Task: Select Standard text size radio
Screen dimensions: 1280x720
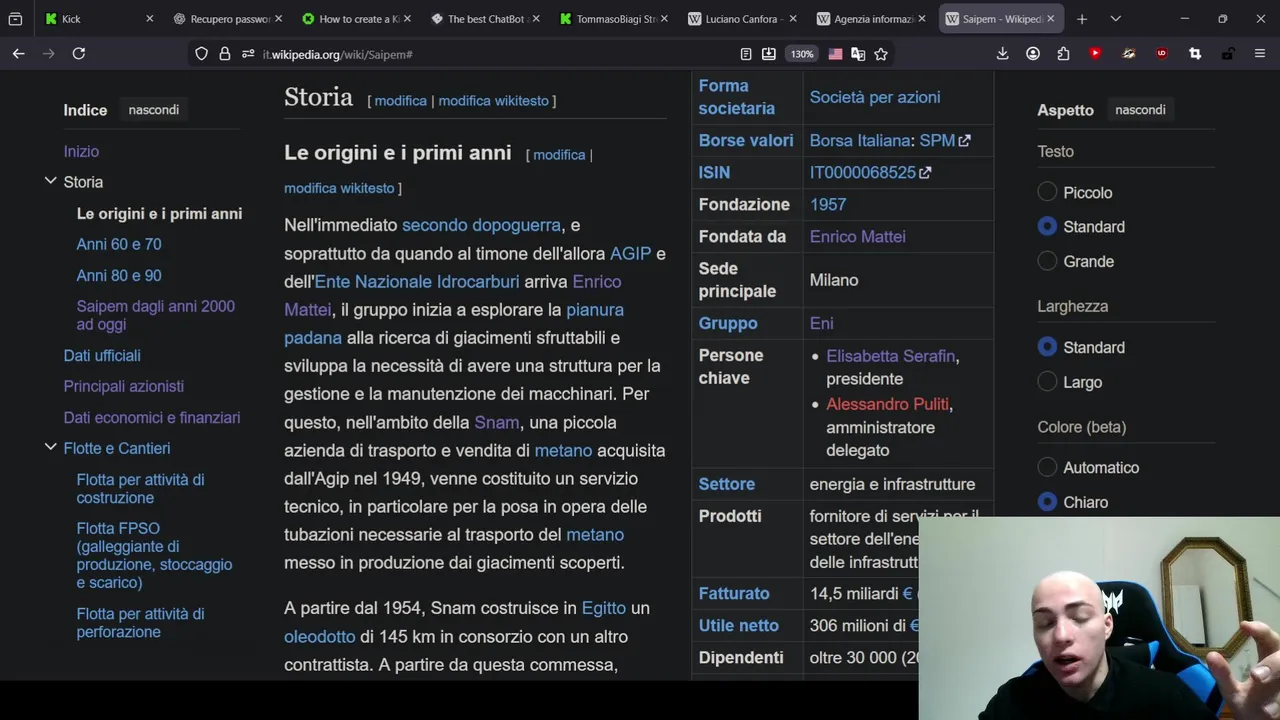Action: (1047, 227)
